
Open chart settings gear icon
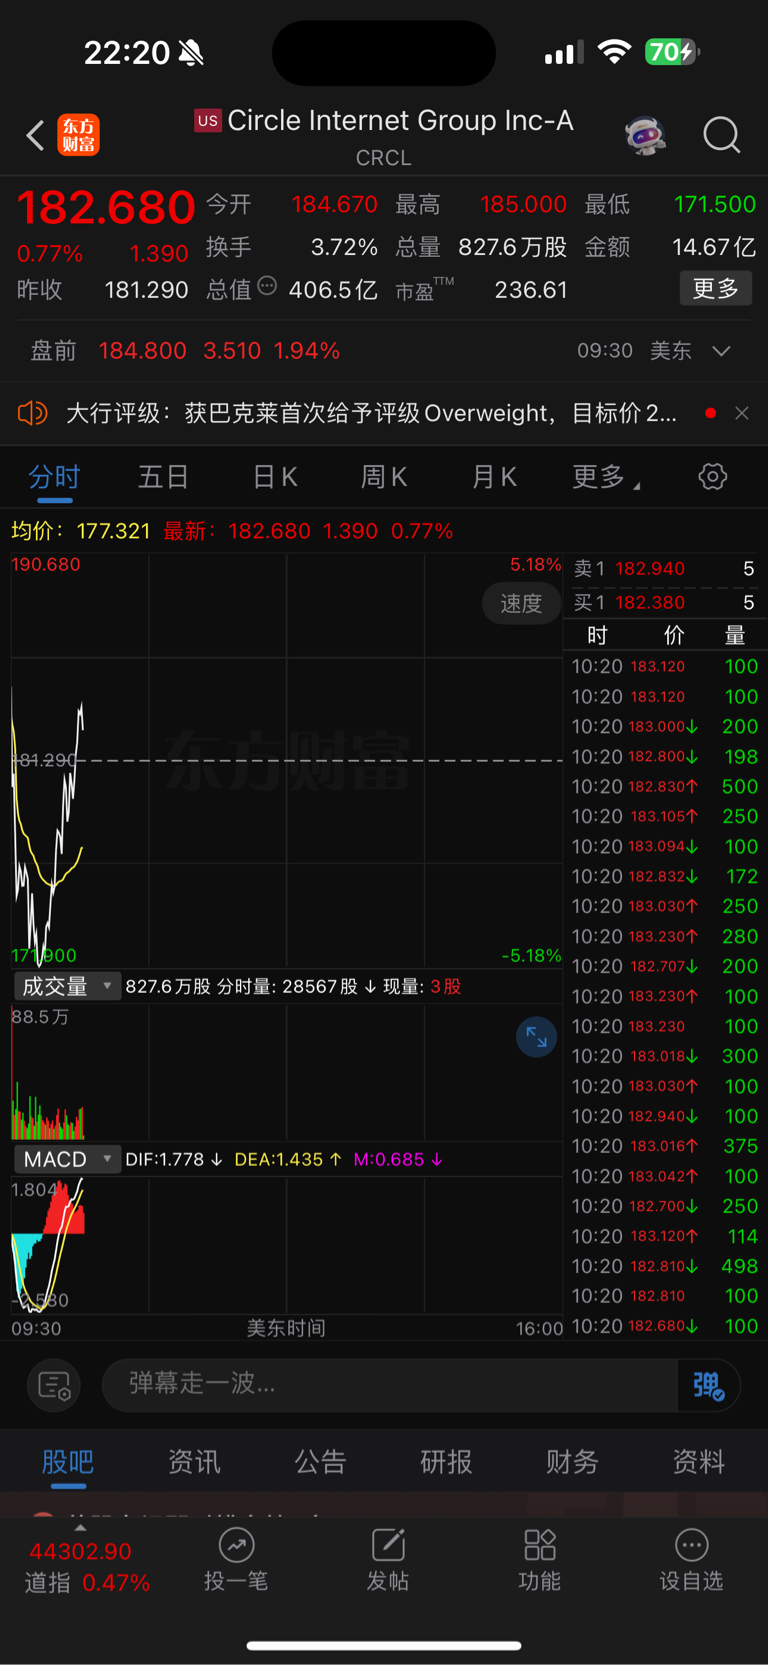pos(713,477)
